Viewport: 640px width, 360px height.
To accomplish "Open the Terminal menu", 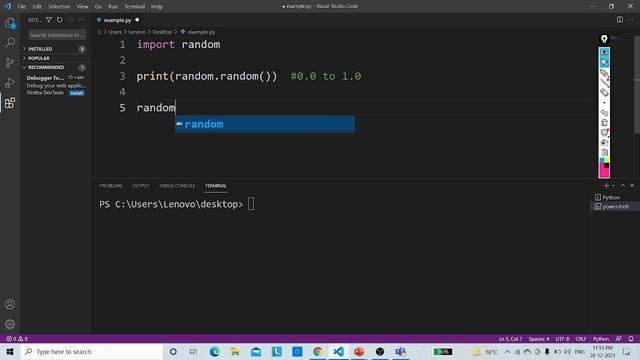I will 134,7.
